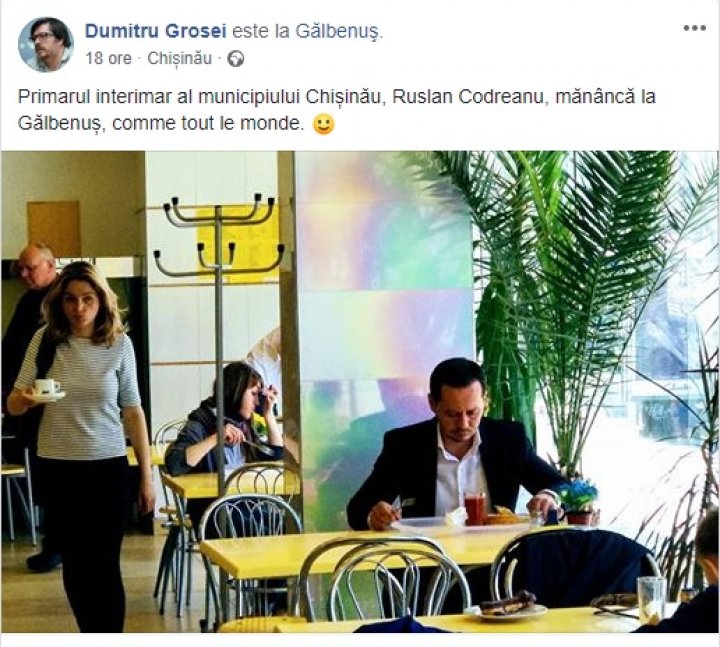720x647 pixels.
Task: Open the Dumitru Grosei profile name link
Action: [x=156, y=31]
